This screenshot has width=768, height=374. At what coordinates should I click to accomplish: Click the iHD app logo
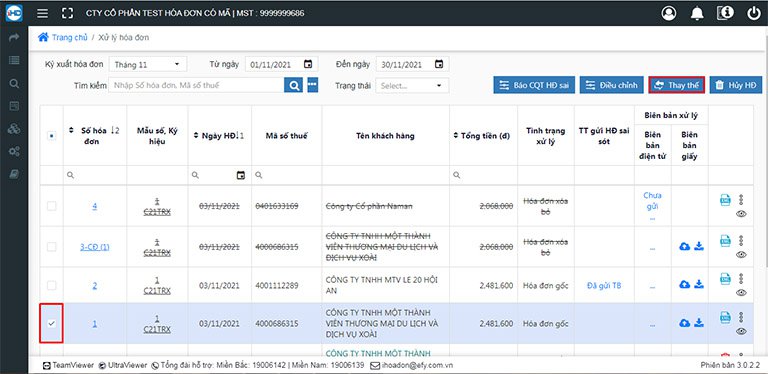pyautogui.click(x=14, y=13)
